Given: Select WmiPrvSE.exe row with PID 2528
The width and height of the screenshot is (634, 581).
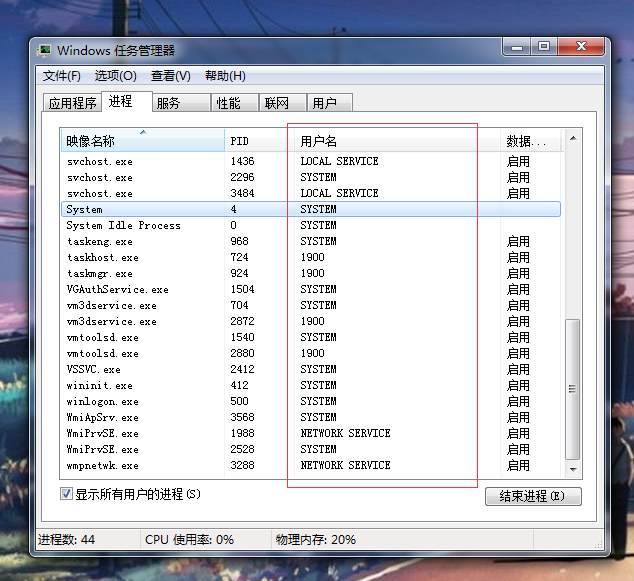Looking at the screenshot, I should click(x=311, y=449).
